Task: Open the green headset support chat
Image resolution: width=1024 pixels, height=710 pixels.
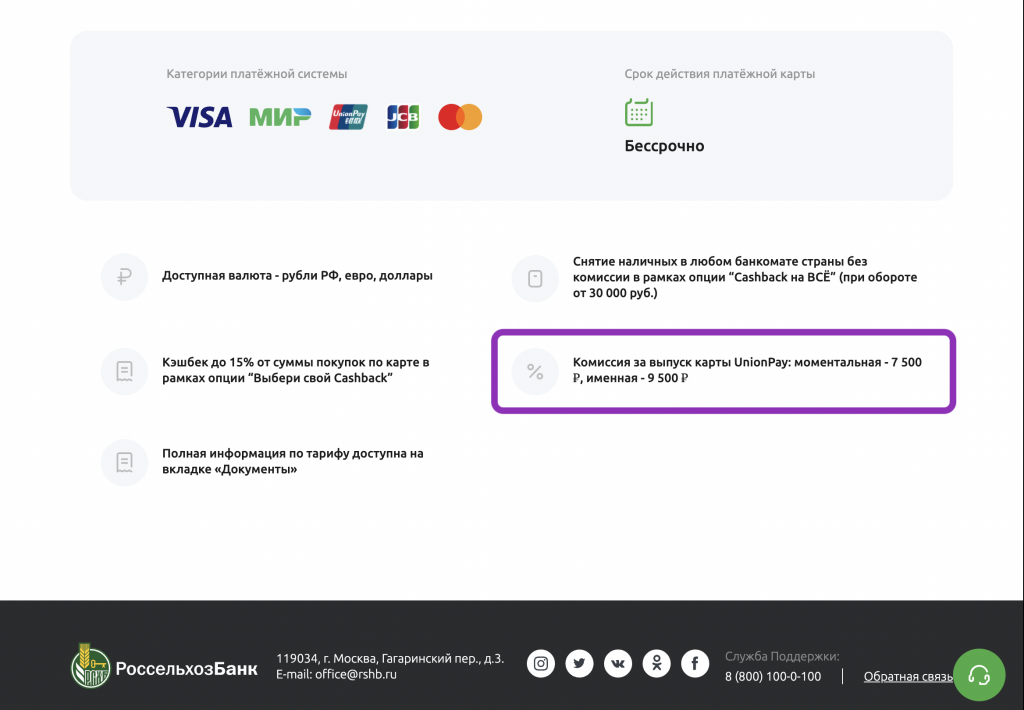Action: tap(979, 675)
